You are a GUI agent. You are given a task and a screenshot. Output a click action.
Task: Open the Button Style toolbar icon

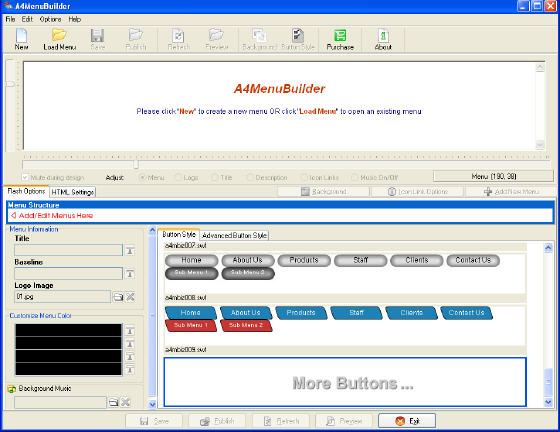(x=298, y=35)
